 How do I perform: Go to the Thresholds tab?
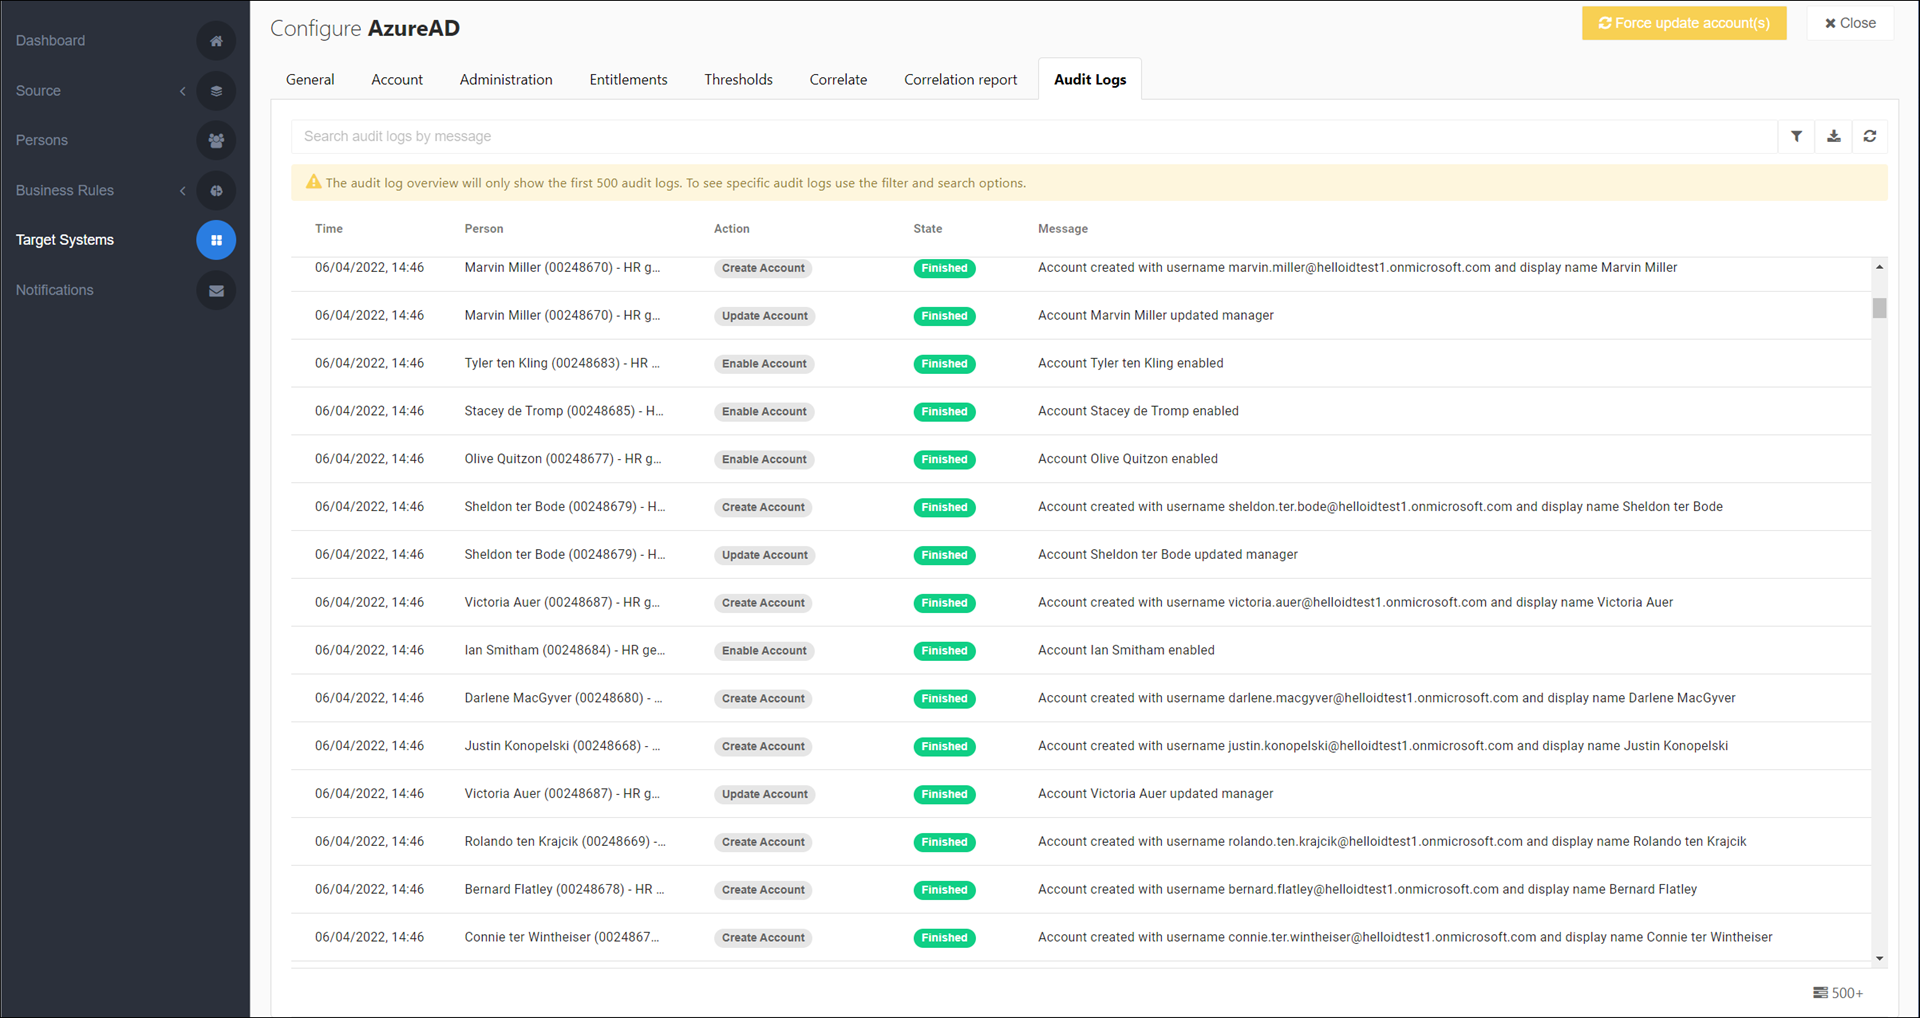click(738, 80)
